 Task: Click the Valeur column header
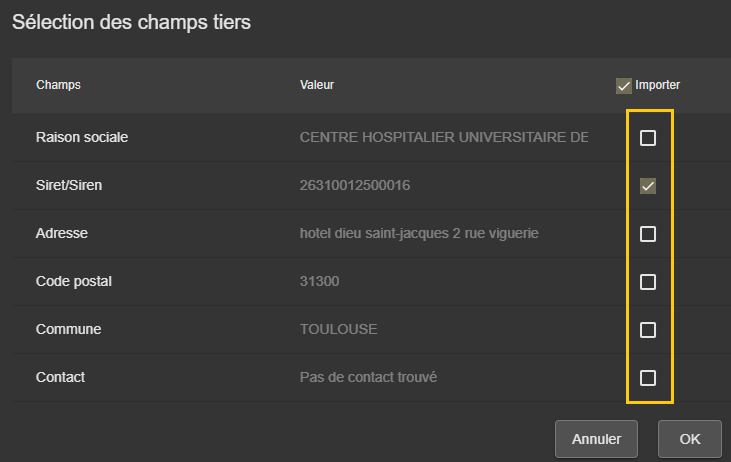click(x=317, y=85)
